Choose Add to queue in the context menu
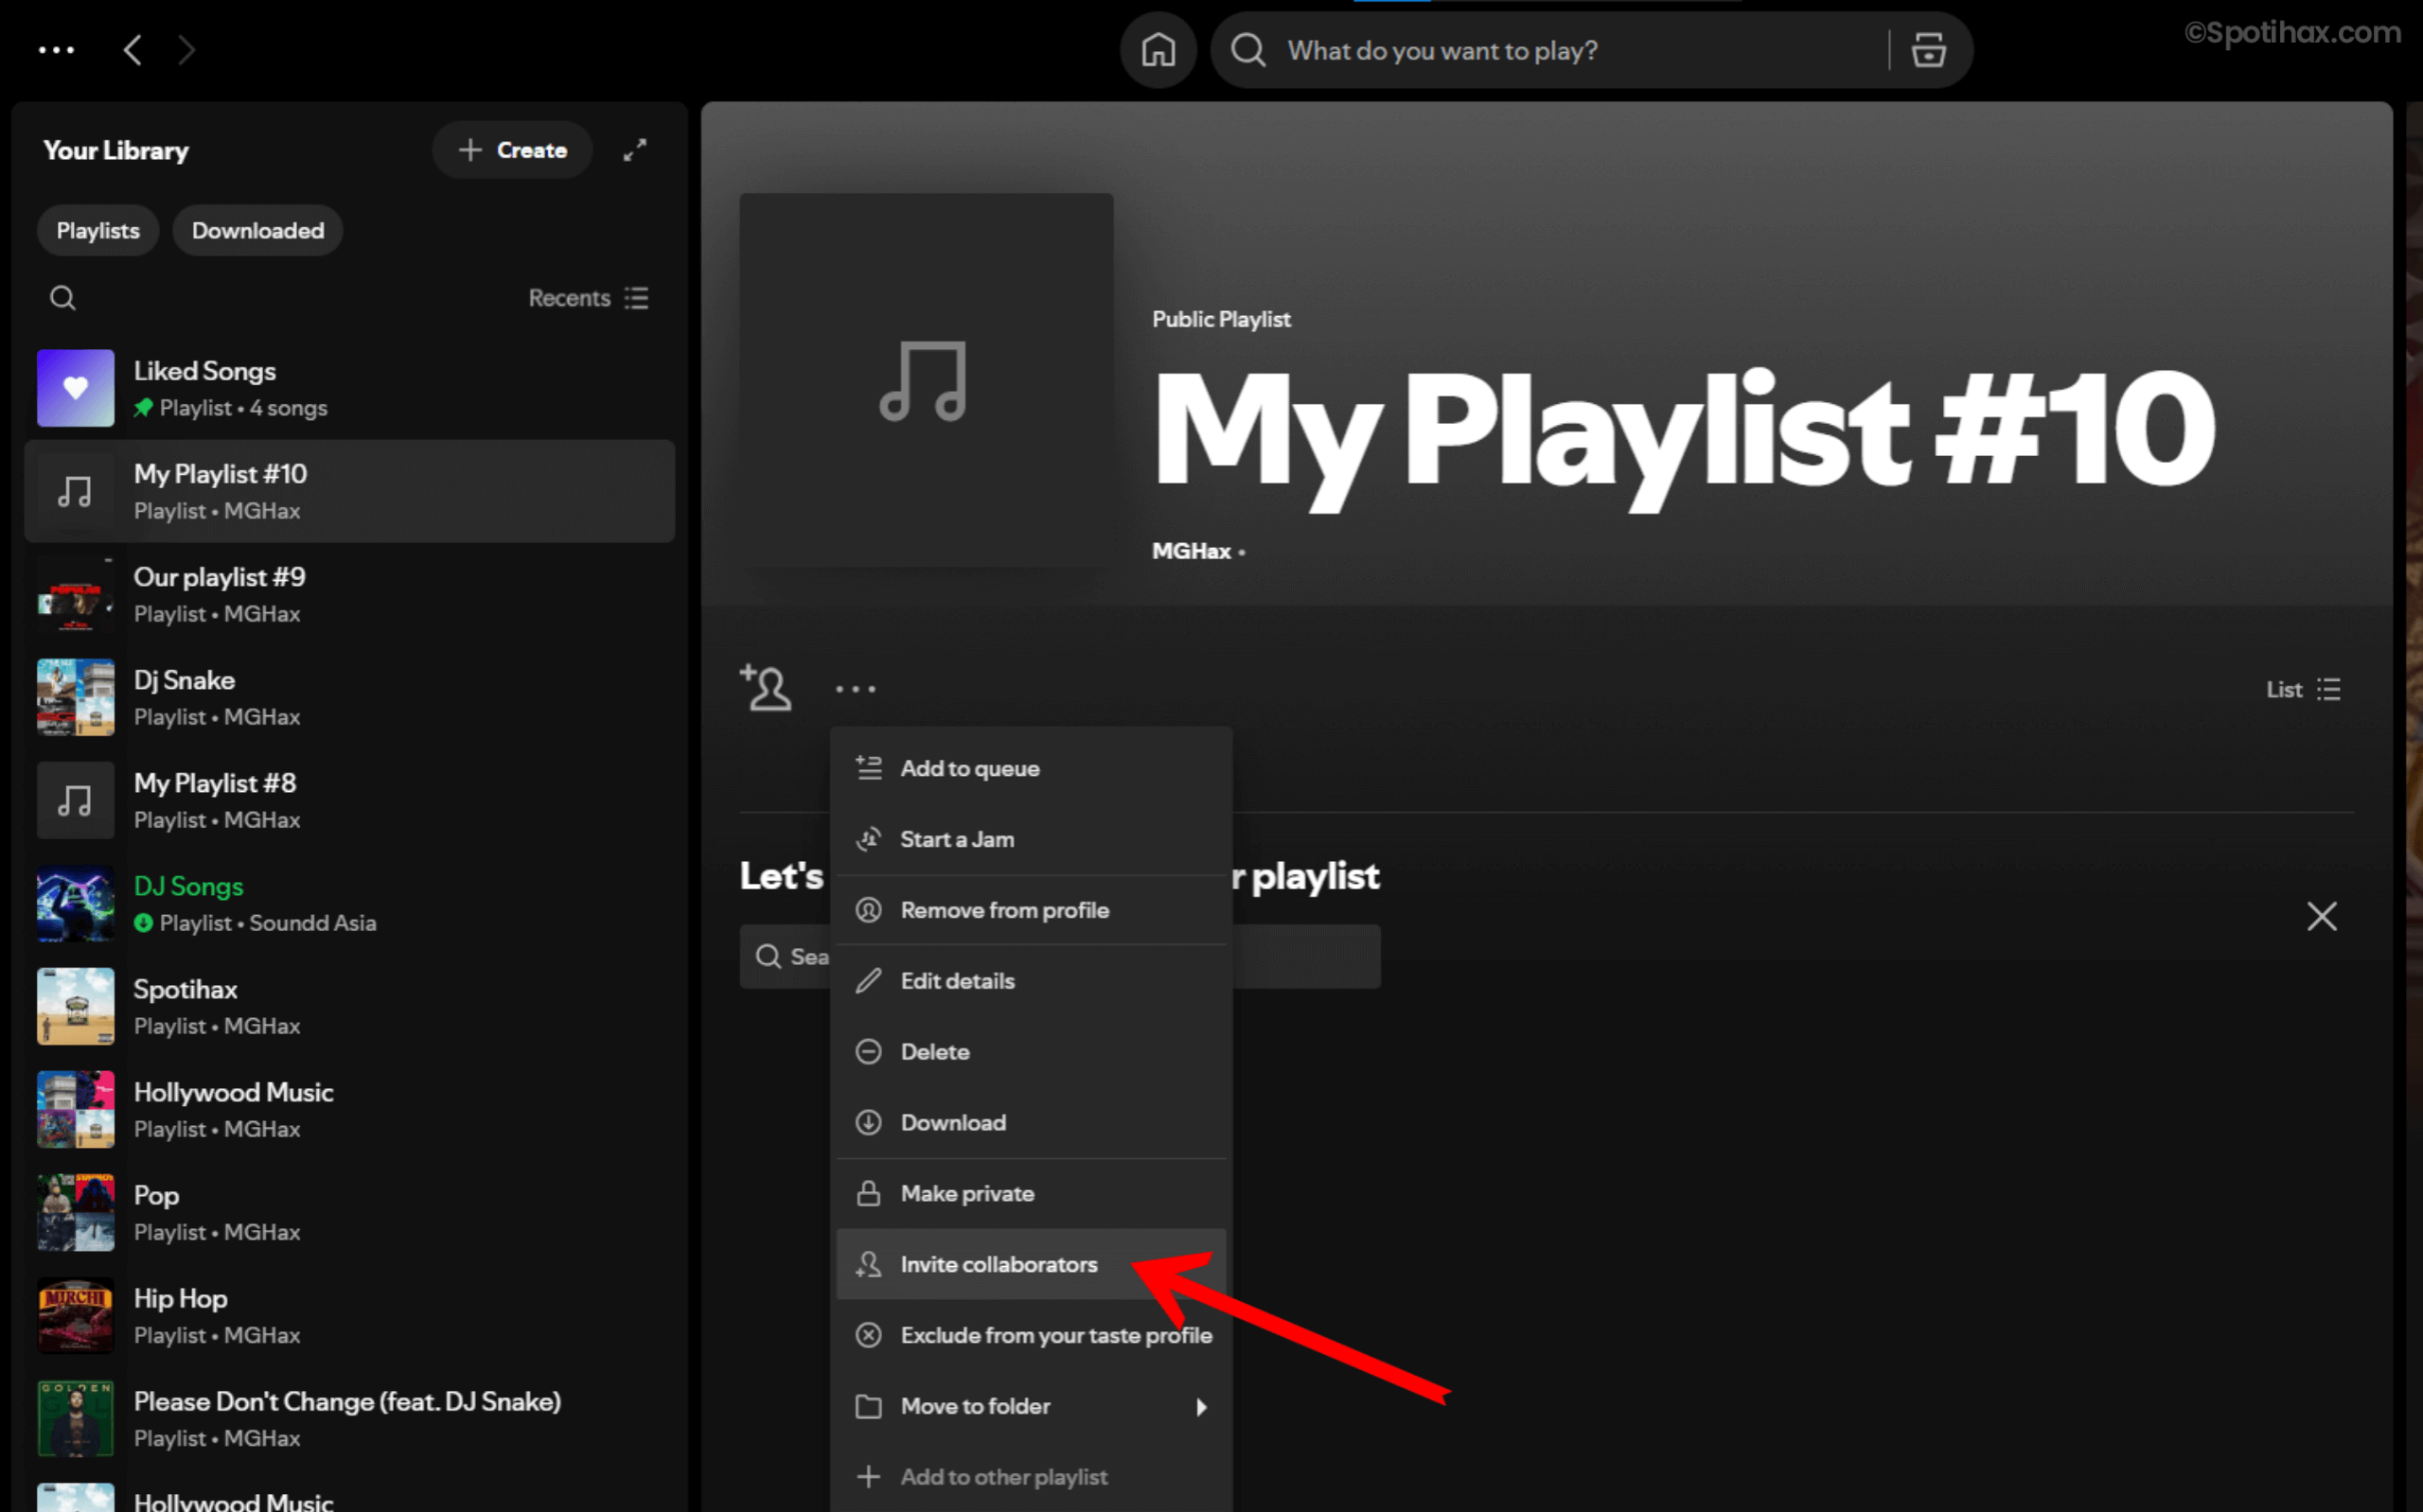Viewport: 2423px width, 1512px height. tap(1031, 768)
